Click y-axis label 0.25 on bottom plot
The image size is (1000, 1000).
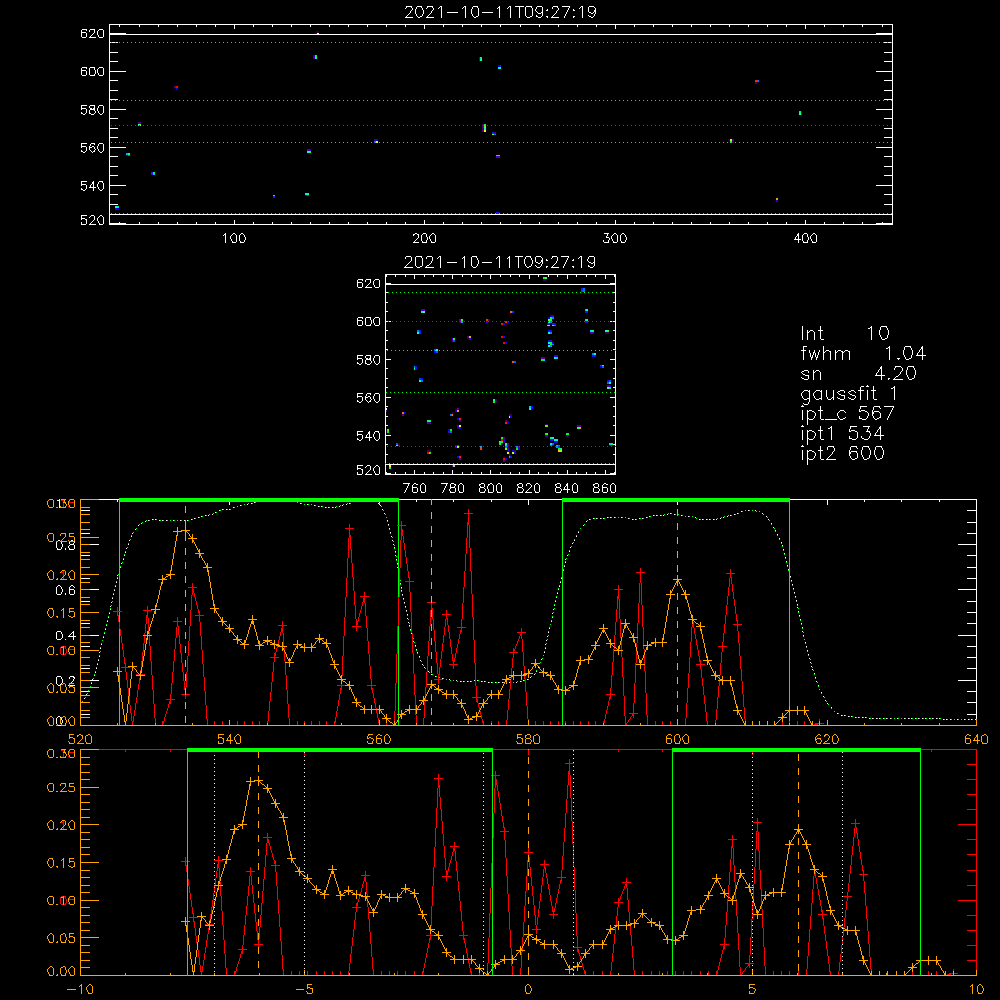click(61, 788)
